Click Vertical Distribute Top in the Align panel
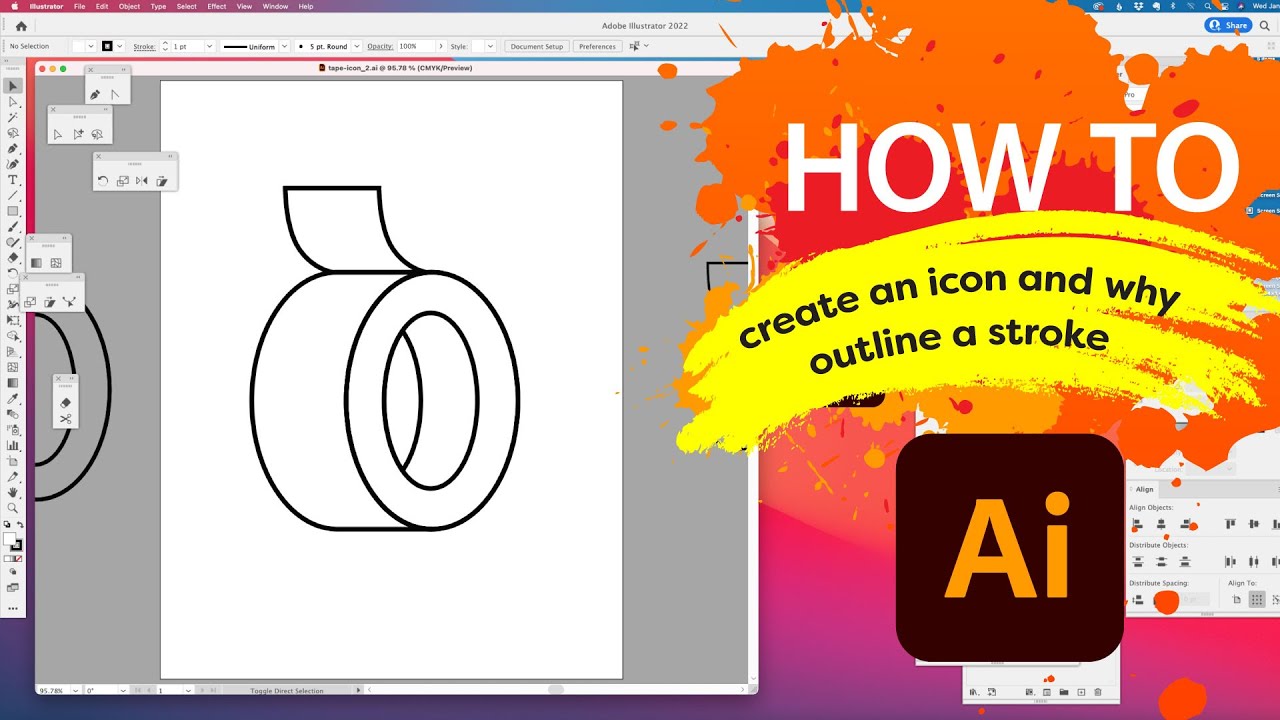Viewport: 1280px width, 720px height. tap(1137, 561)
